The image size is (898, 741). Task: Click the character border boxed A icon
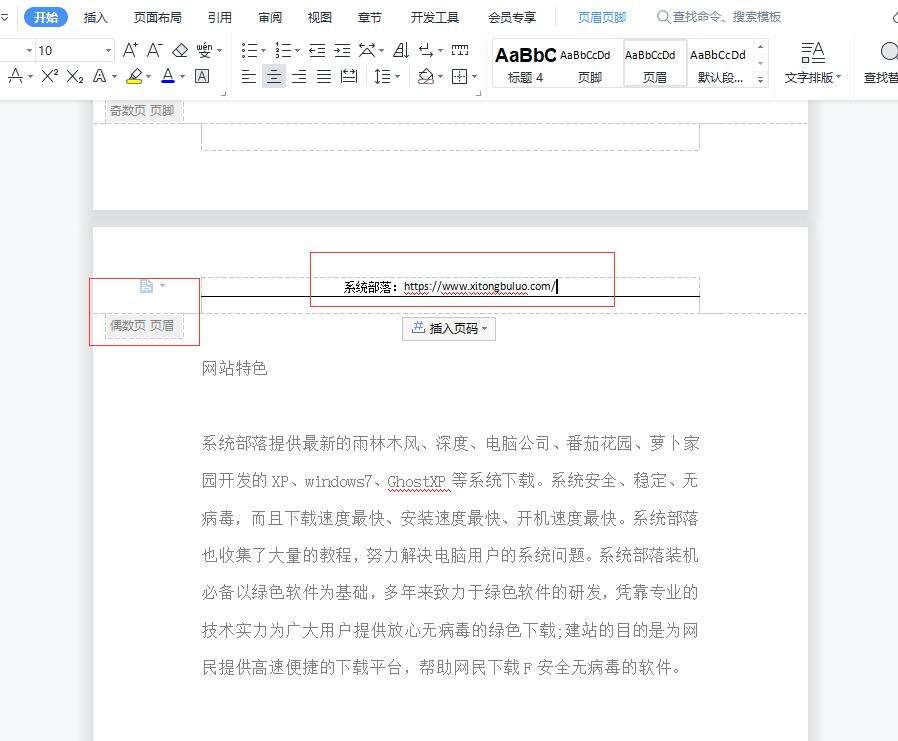click(202, 76)
